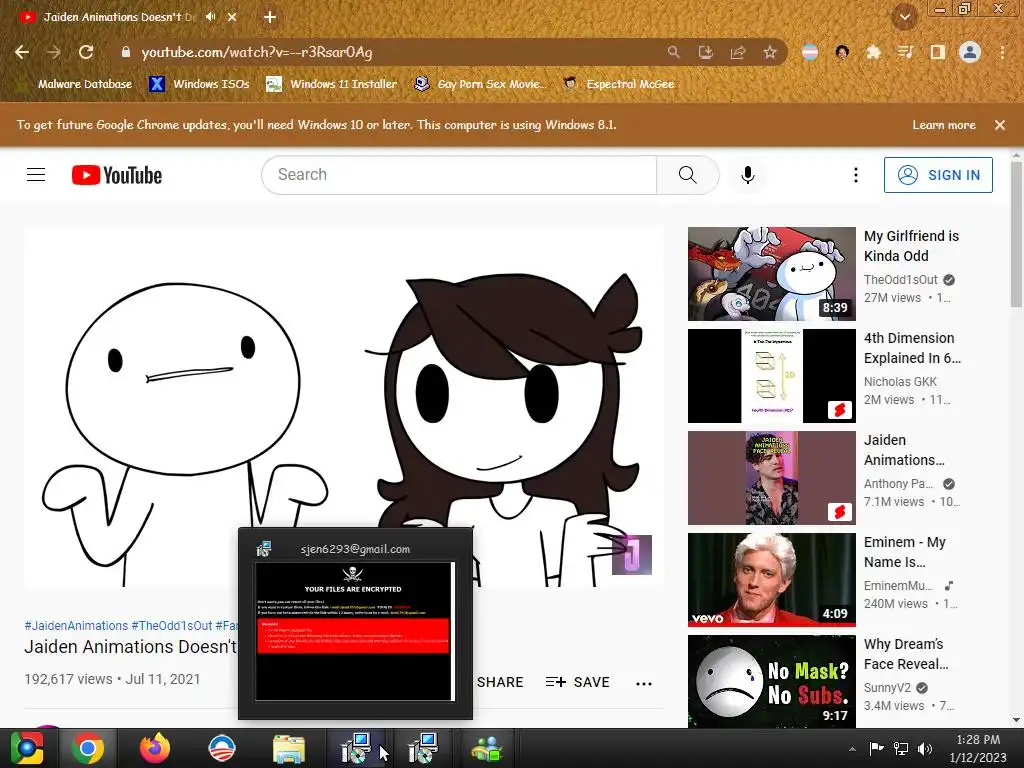Click the Nicholas GKK channel name
The width and height of the screenshot is (1024, 768).
(900, 381)
